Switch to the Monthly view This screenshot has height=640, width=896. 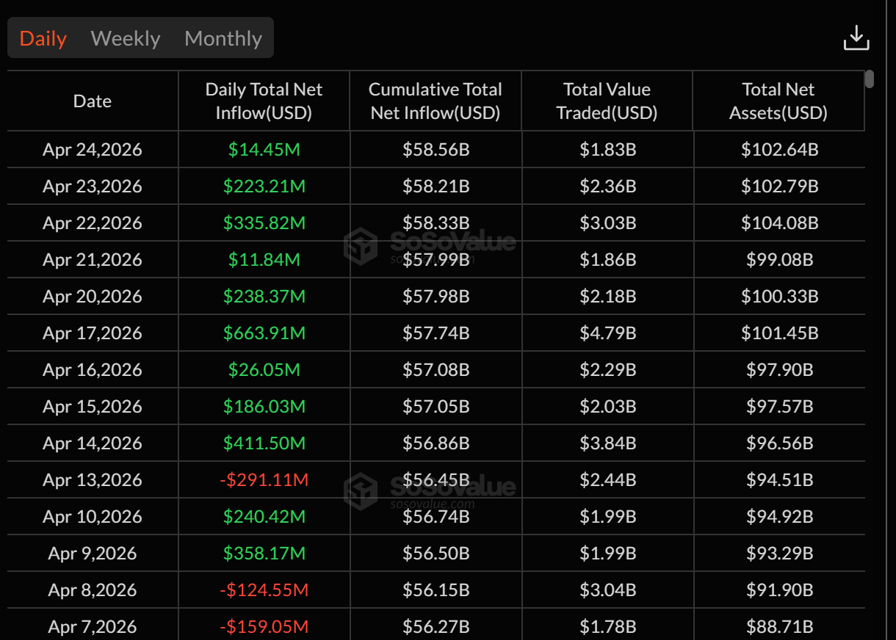(x=222, y=38)
